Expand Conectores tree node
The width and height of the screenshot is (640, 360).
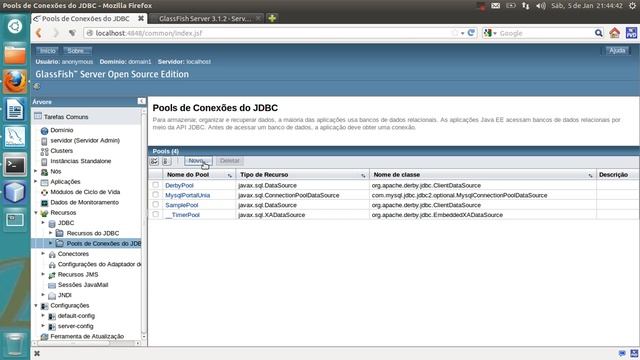43,253
